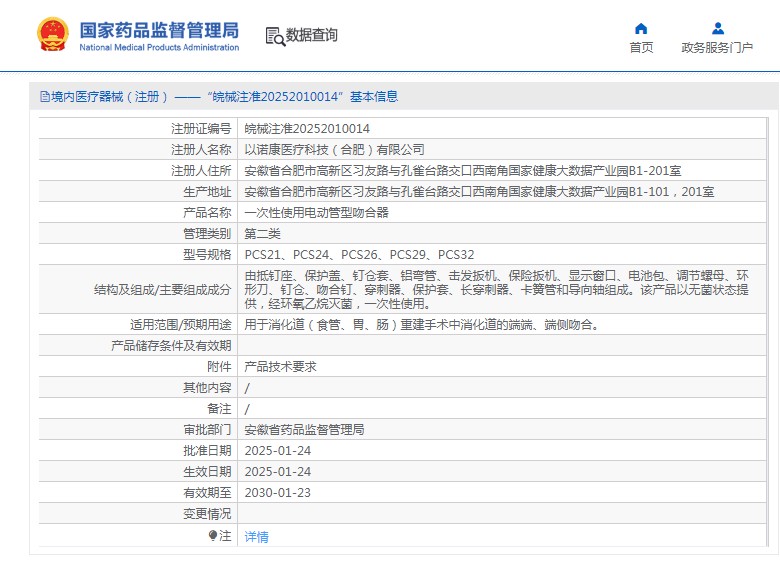Image resolution: width=780 pixels, height=563 pixels.
Task: Click the 首页 home icon
Action: pos(641,28)
